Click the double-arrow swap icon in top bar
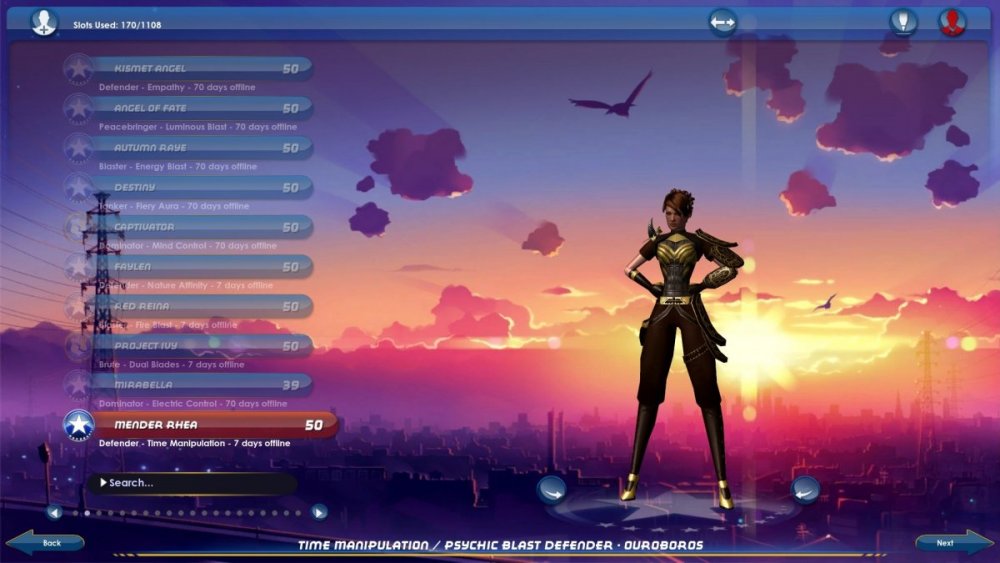This screenshot has height=563, width=1000. click(x=722, y=22)
